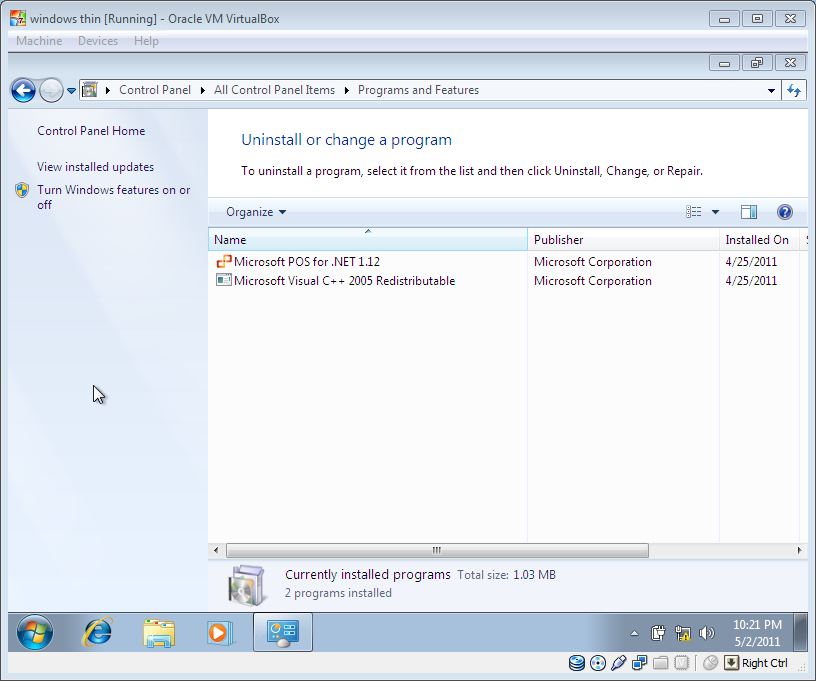Screen dimensions: 816x681
Task: Open the address bar history dropdown
Action: [x=771, y=91]
